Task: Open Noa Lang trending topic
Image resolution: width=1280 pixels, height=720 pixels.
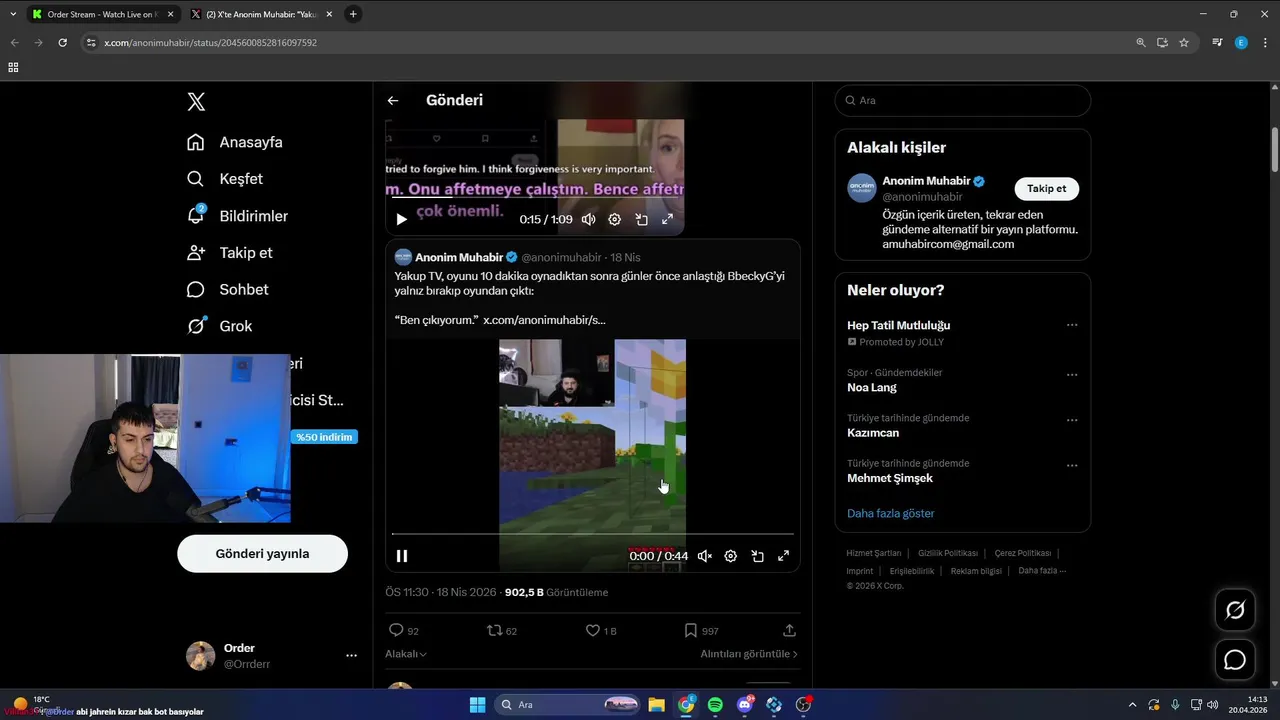Action: click(x=872, y=387)
